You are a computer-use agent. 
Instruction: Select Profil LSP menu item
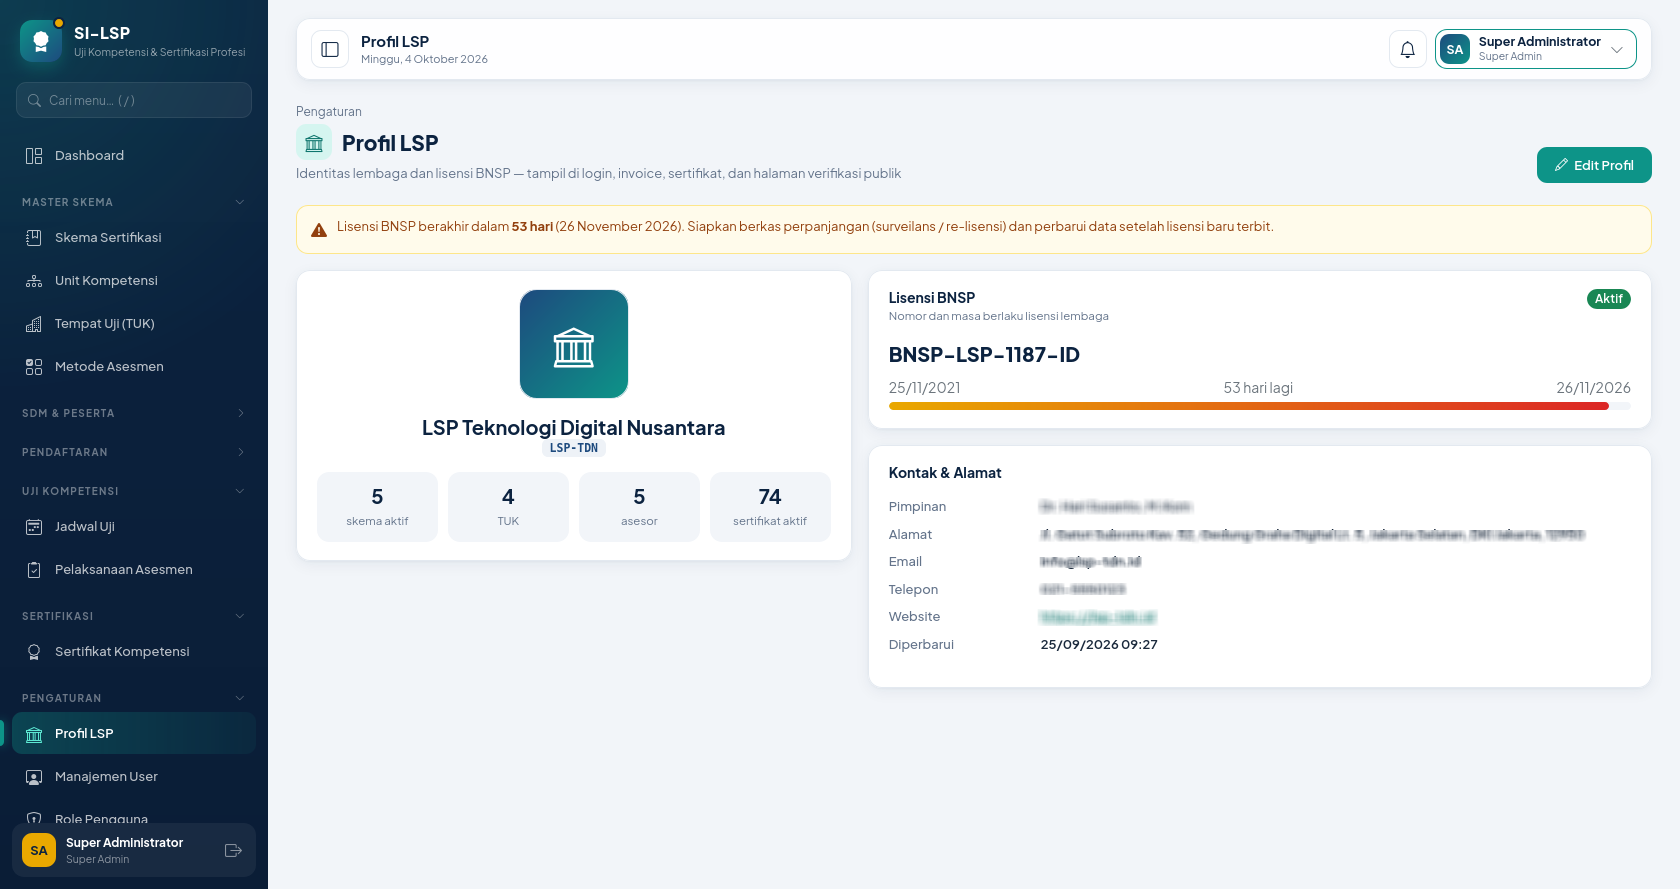coord(134,734)
